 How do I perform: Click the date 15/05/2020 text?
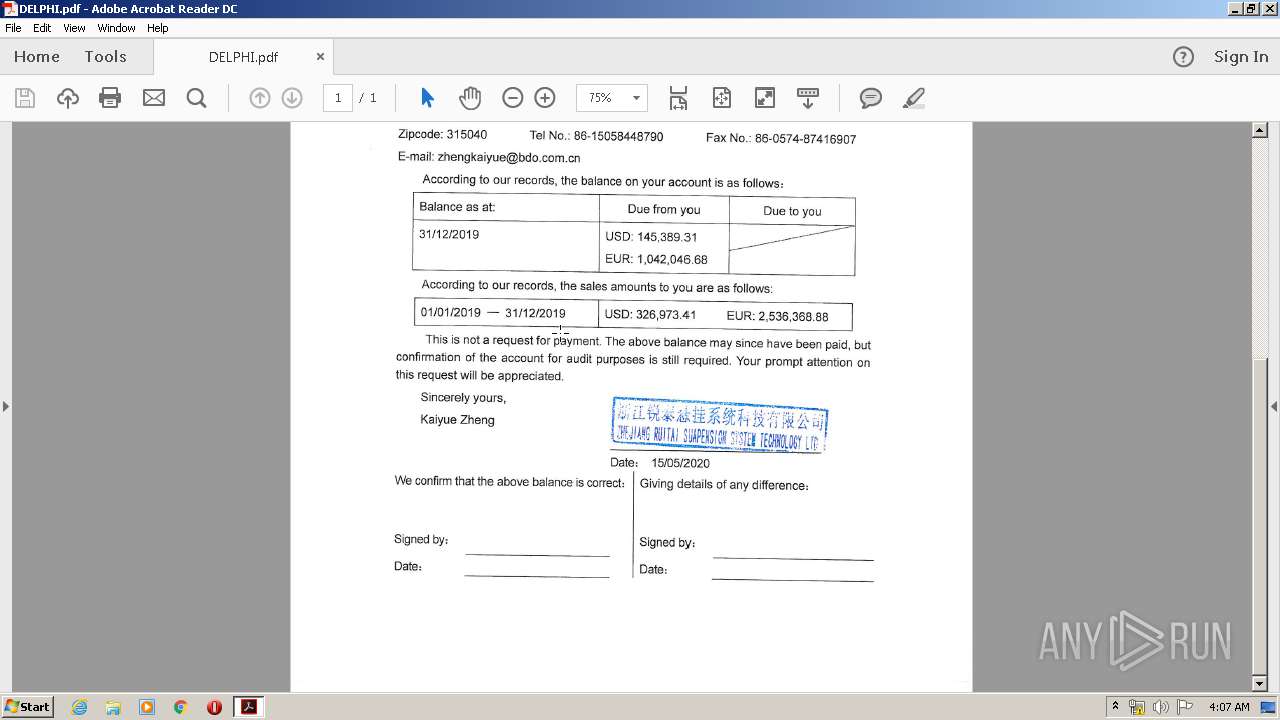[680, 463]
